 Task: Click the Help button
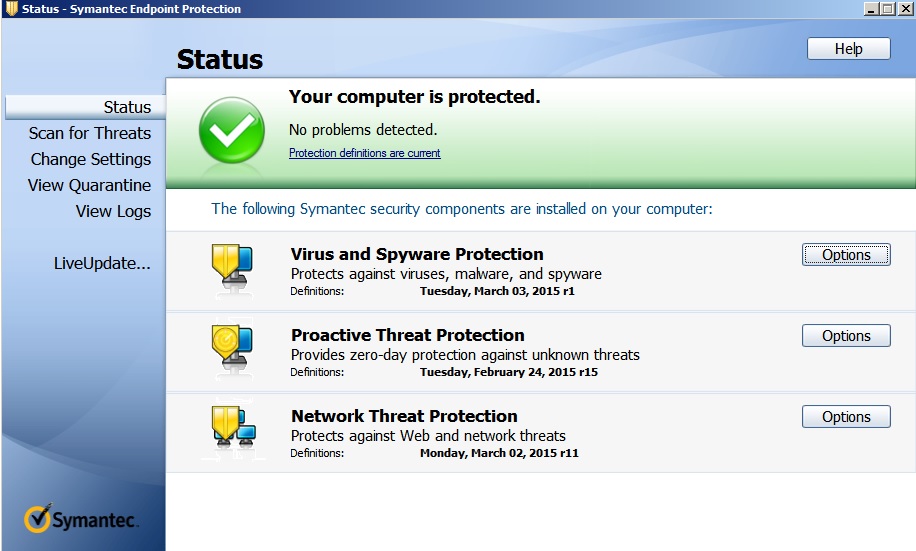click(x=848, y=48)
